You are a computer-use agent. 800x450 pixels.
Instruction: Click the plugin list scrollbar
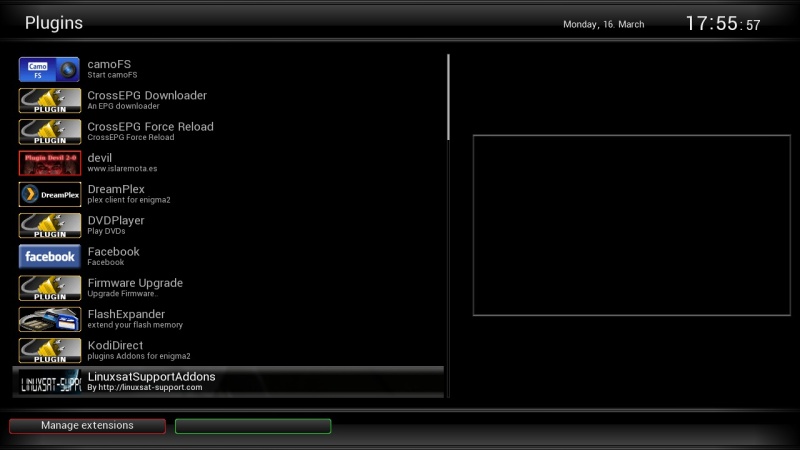point(448,225)
